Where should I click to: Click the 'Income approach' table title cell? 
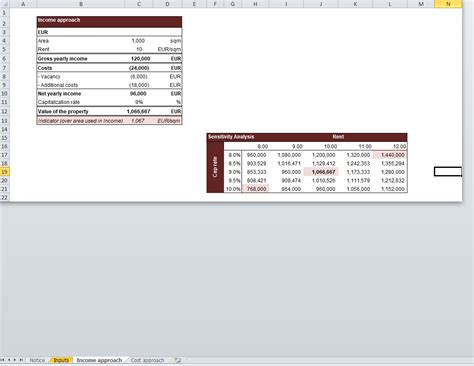109,22
